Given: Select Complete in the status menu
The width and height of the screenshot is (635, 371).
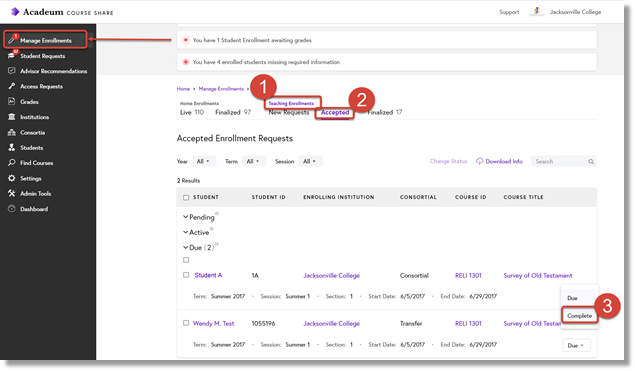Looking at the screenshot, I should coord(580,316).
